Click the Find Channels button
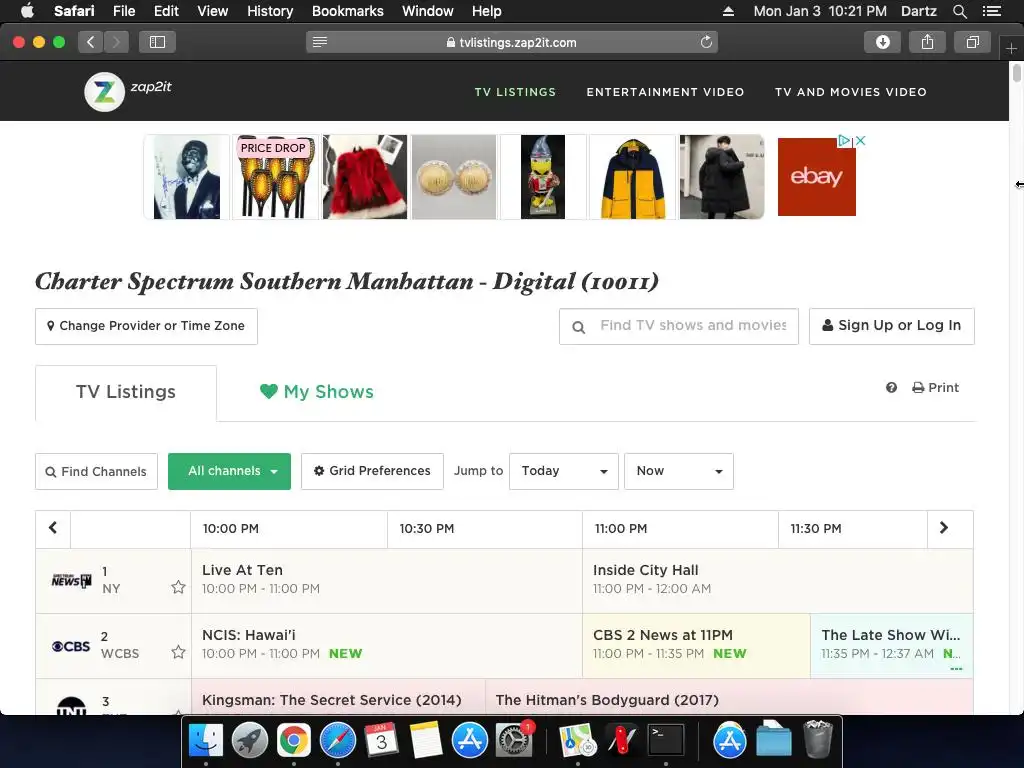The image size is (1024, 768). [x=96, y=471]
